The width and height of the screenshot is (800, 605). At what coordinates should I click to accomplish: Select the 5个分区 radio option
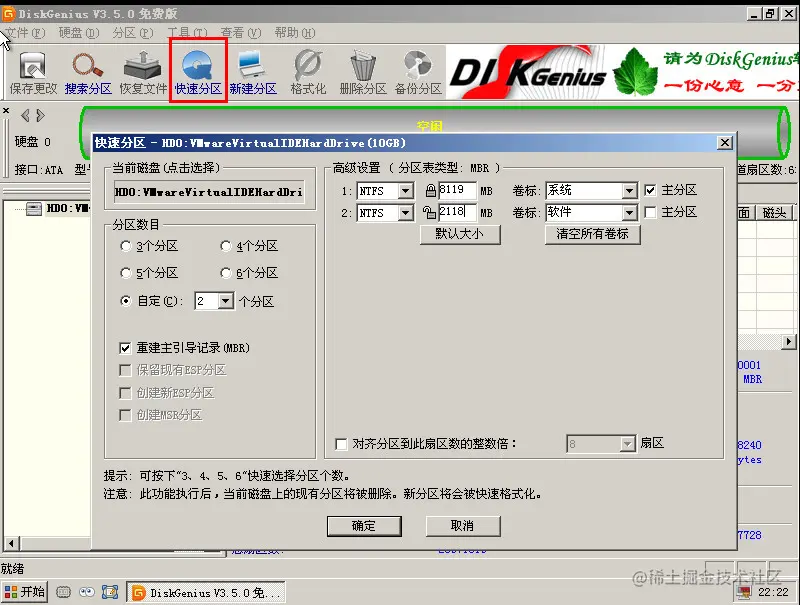[x=126, y=273]
